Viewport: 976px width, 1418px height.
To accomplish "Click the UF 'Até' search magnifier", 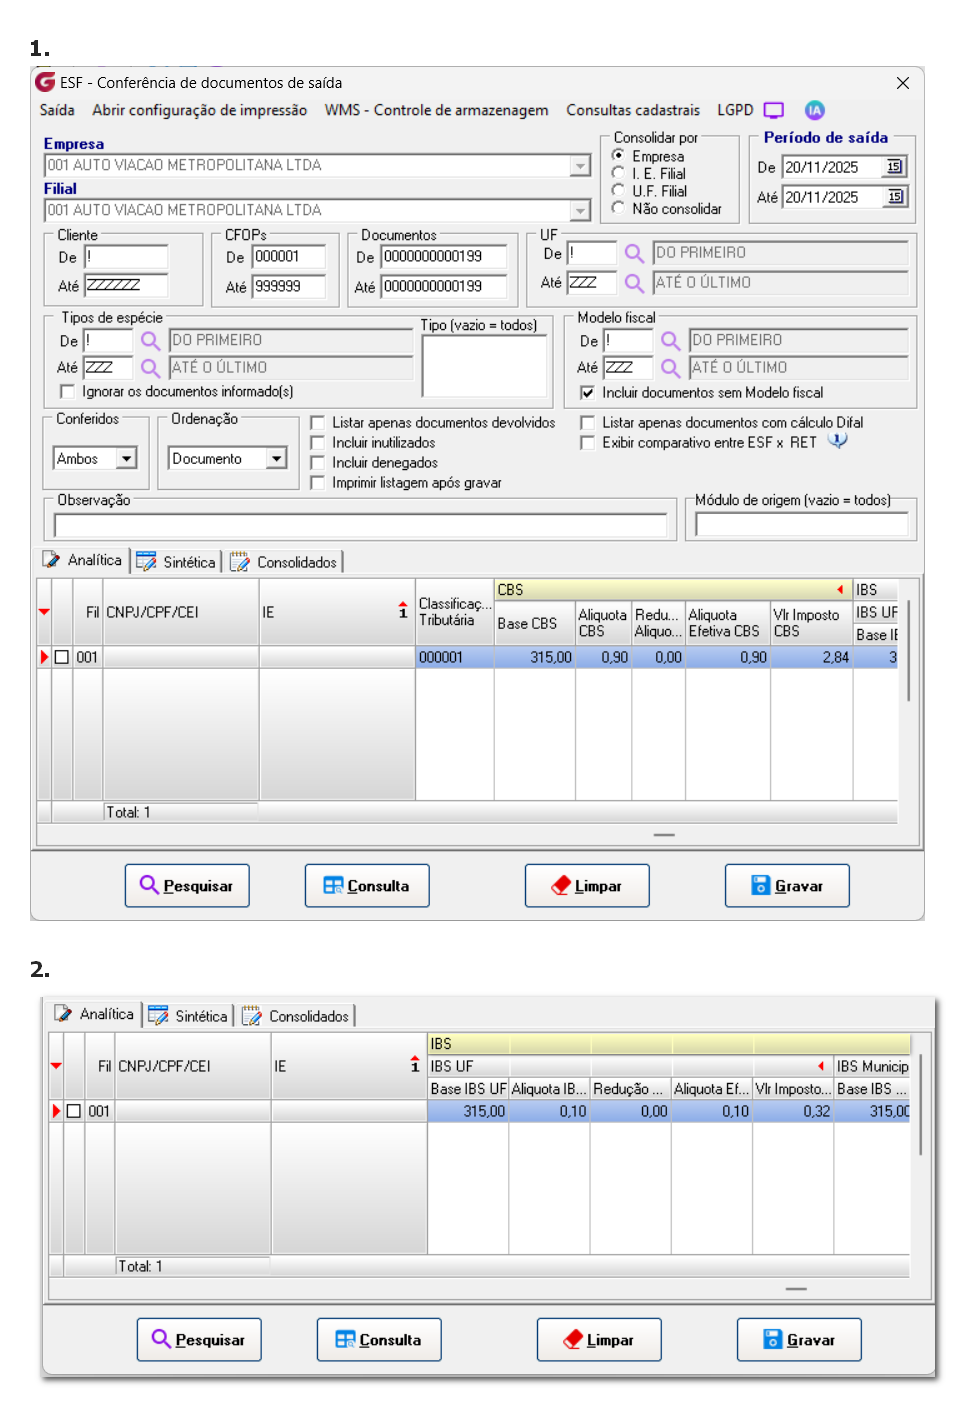I will click(634, 283).
